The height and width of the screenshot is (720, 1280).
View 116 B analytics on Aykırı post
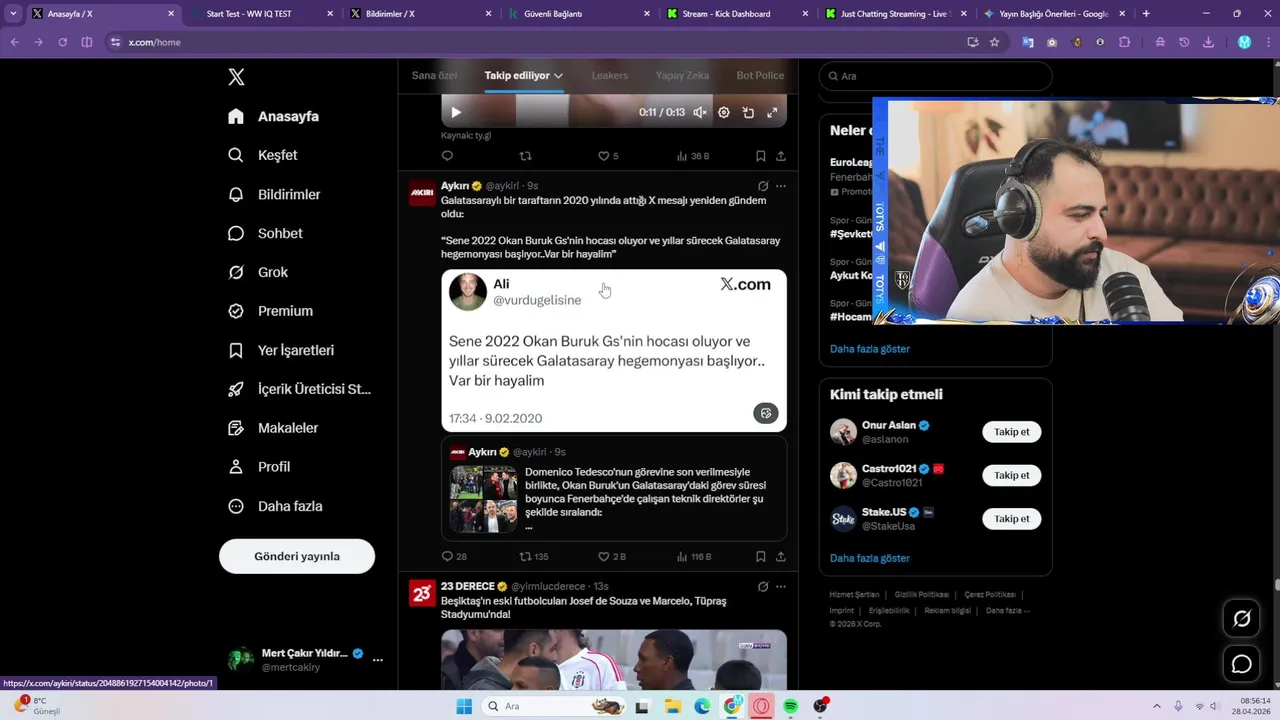pos(694,557)
